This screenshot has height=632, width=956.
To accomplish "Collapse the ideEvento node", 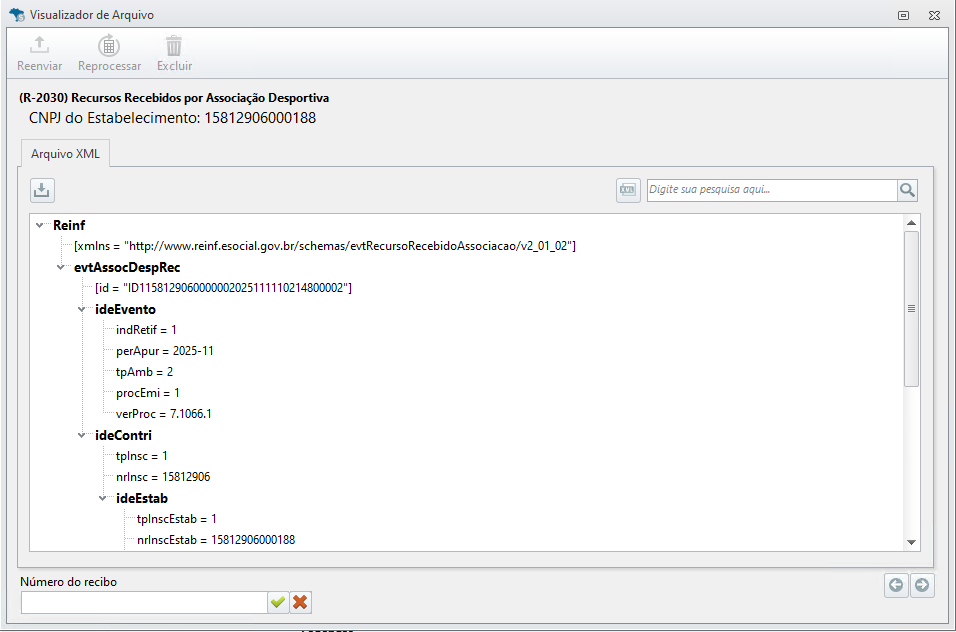I will point(81,310).
